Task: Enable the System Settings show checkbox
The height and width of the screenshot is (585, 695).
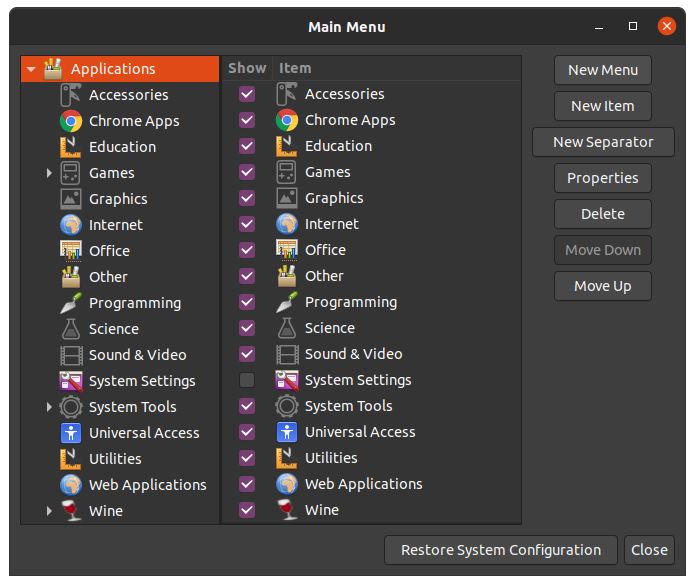Action: click(x=247, y=380)
